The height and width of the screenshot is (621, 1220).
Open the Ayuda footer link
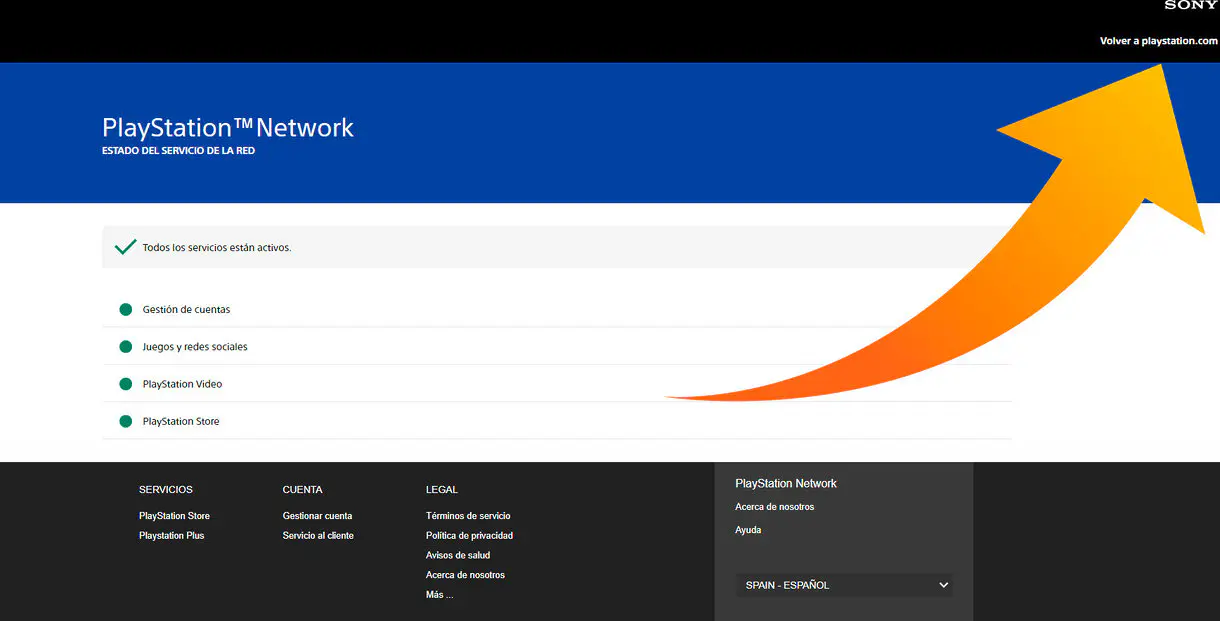coord(748,530)
